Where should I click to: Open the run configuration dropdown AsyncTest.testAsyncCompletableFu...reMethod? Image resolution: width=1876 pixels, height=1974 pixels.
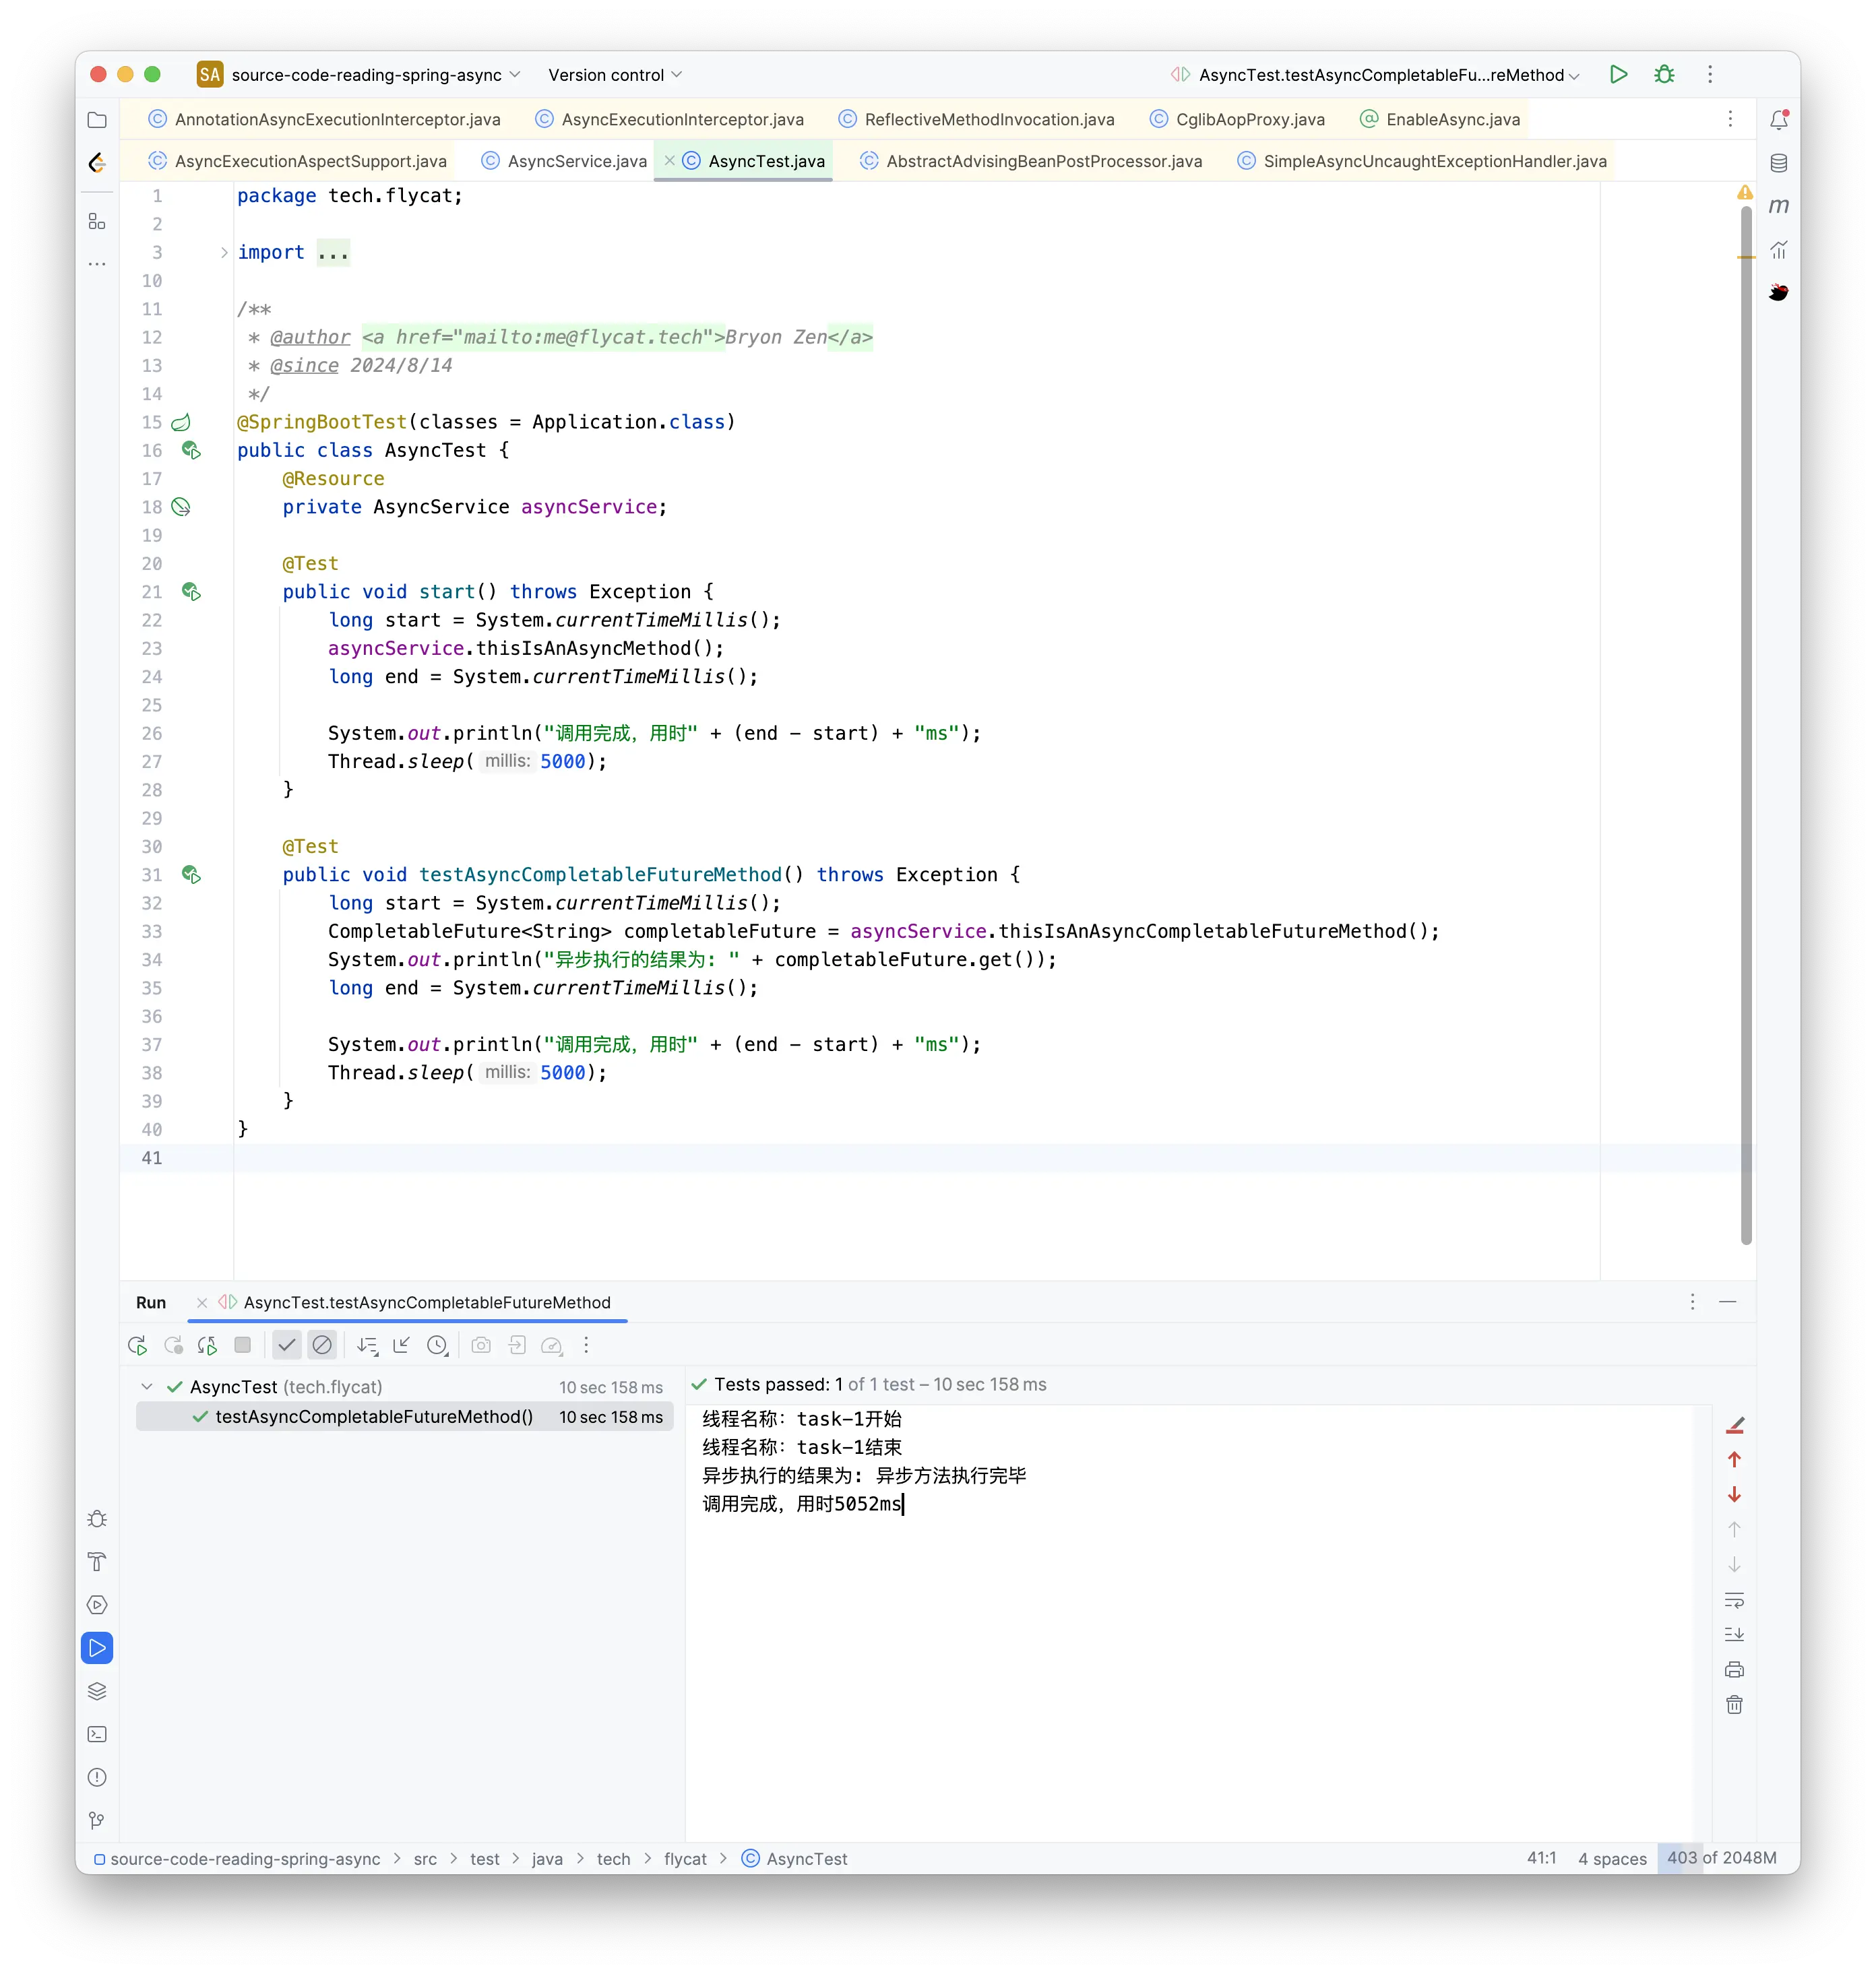click(1375, 75)
